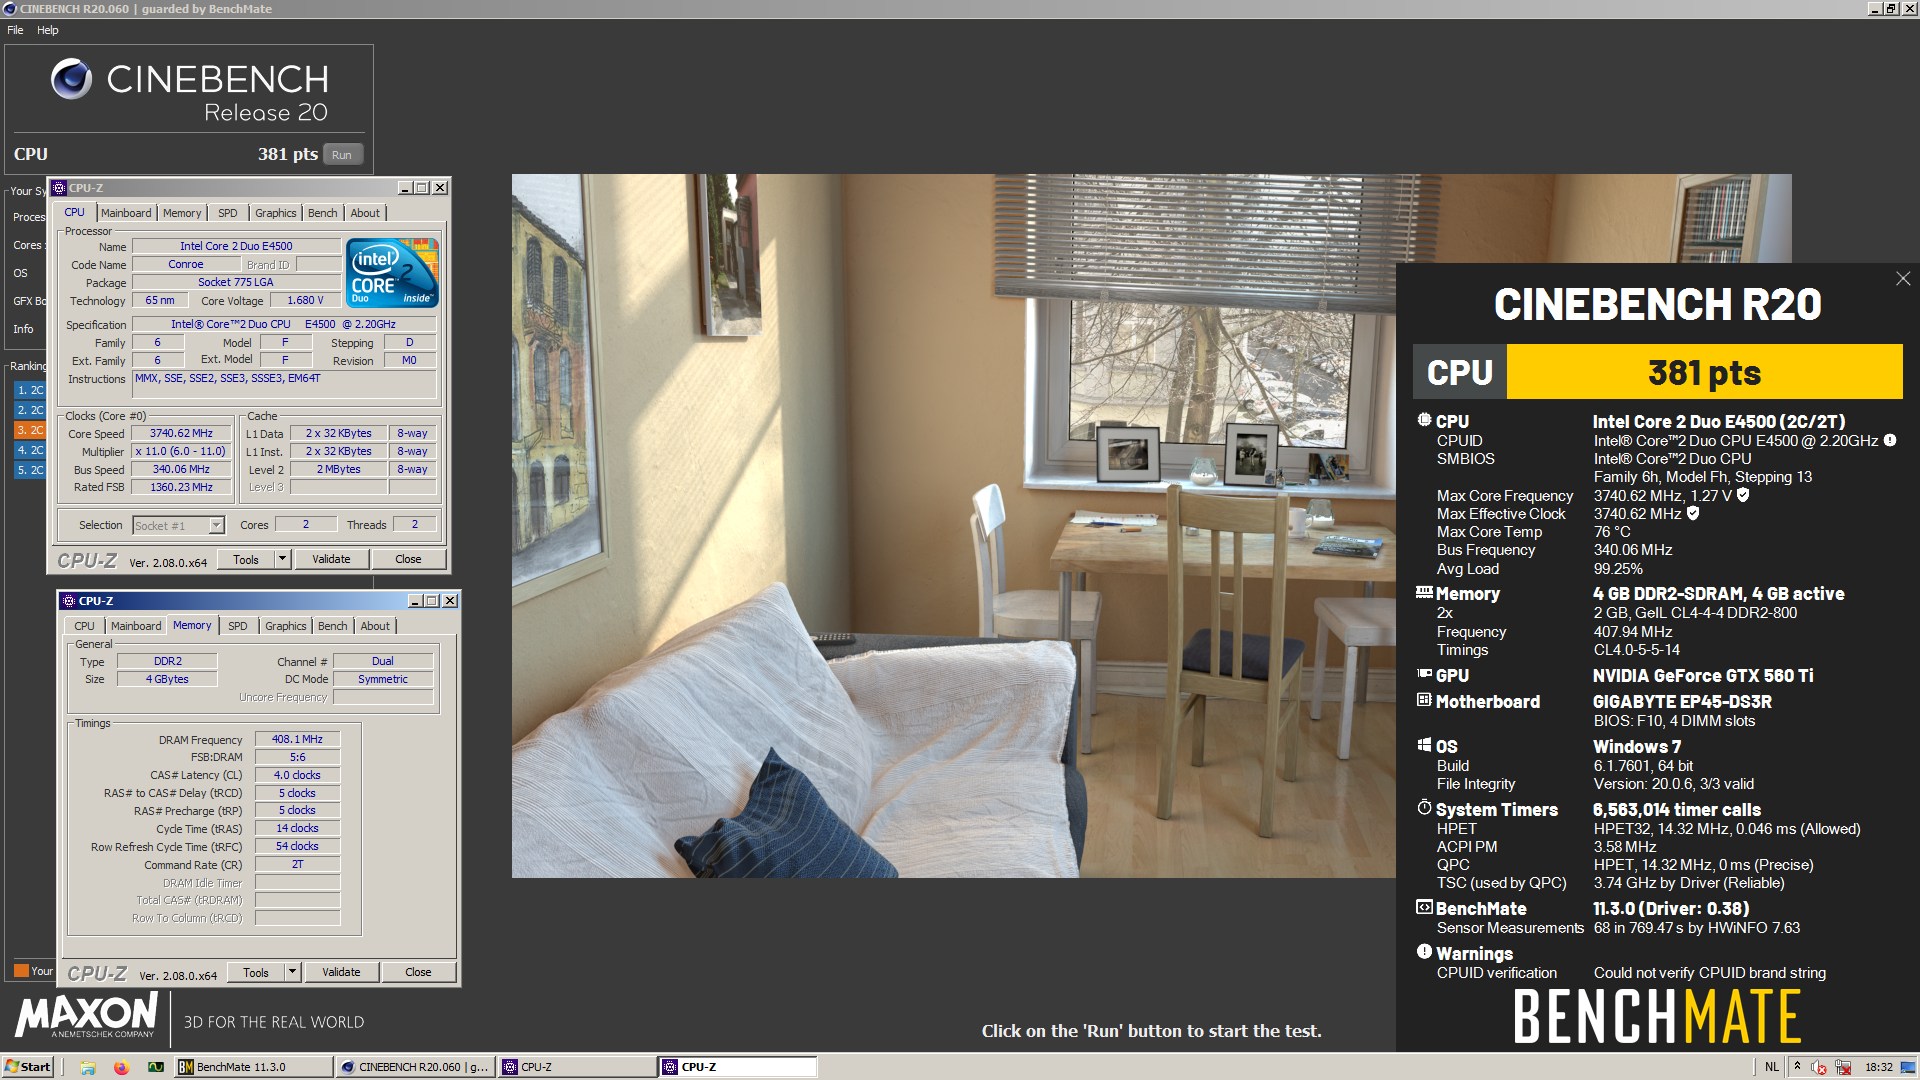Viewport: 1920px width, 1080px height.
Task: Click the CPU chip icon in BenchMate panel
Action: (x=1424, y=421)
